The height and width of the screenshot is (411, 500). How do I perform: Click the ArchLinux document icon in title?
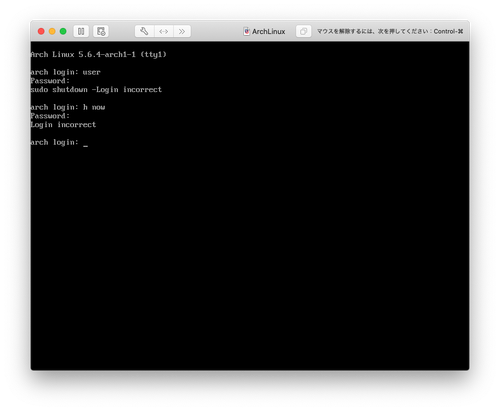[x=246, y=31]
